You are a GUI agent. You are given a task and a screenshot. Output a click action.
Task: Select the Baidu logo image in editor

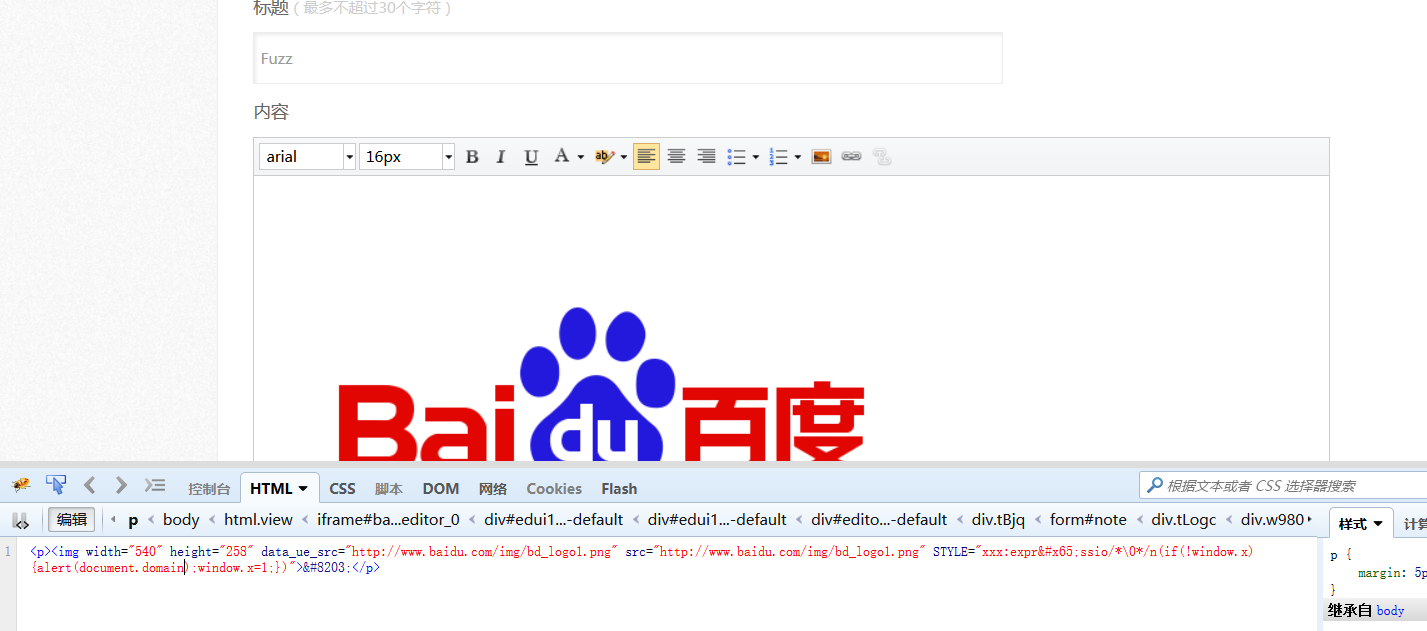(x=600, y=385)
